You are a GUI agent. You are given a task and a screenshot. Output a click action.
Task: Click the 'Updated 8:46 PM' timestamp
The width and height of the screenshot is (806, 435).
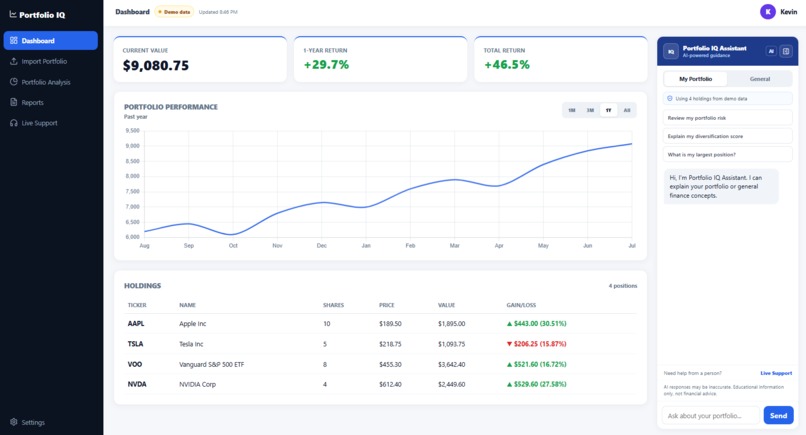pyautogui.click(x=218, y=12)
